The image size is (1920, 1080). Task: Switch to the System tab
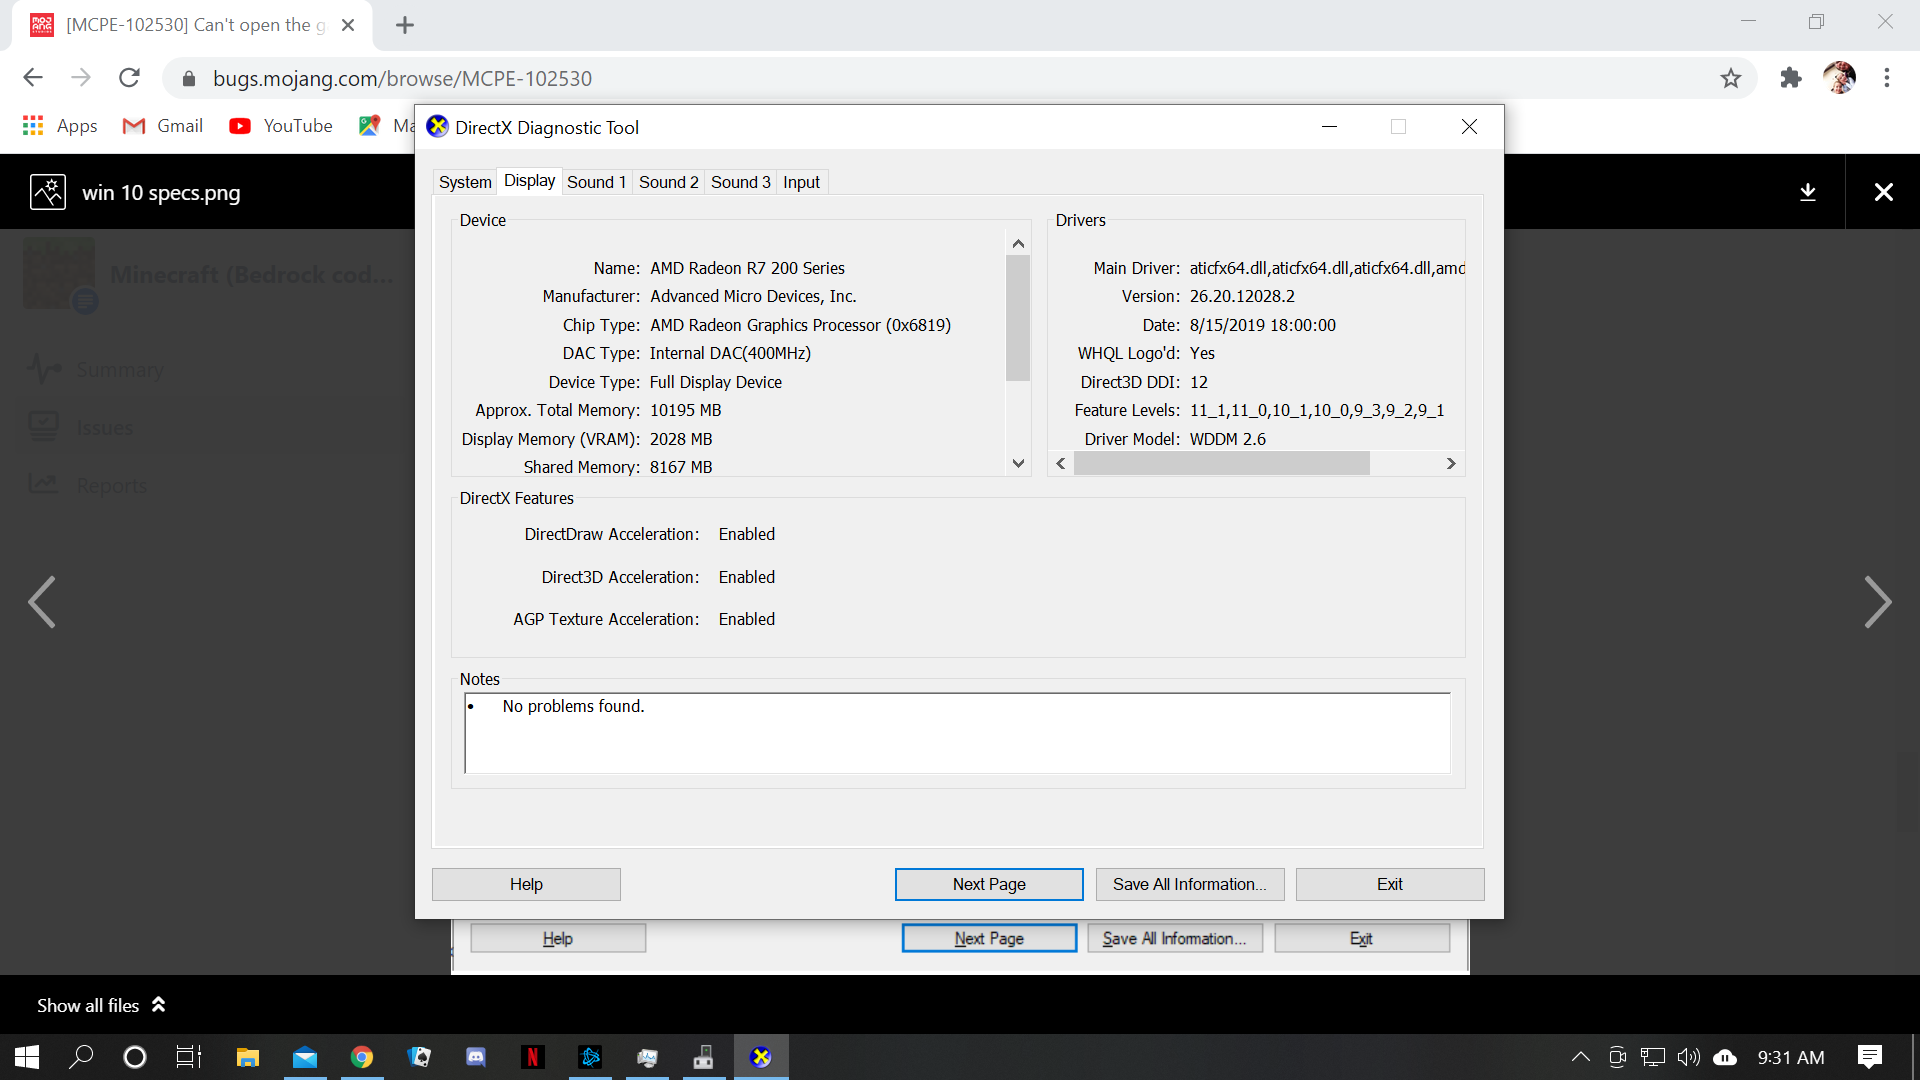(465, 182)
